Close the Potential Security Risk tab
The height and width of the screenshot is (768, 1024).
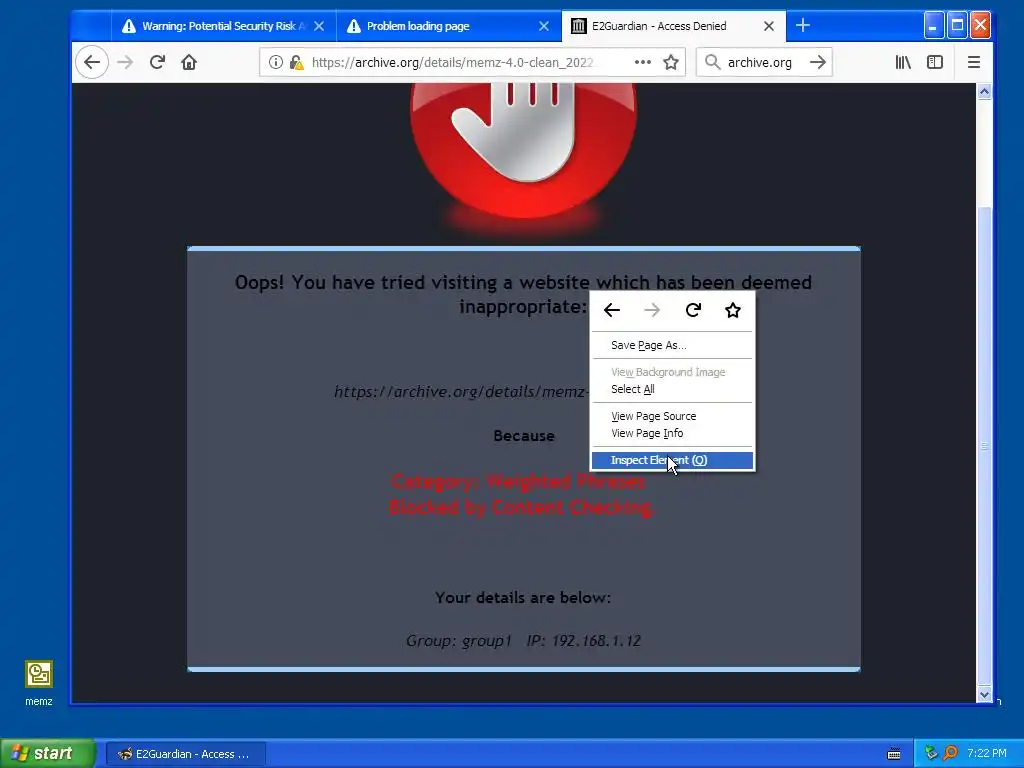(x=319, y=26)
